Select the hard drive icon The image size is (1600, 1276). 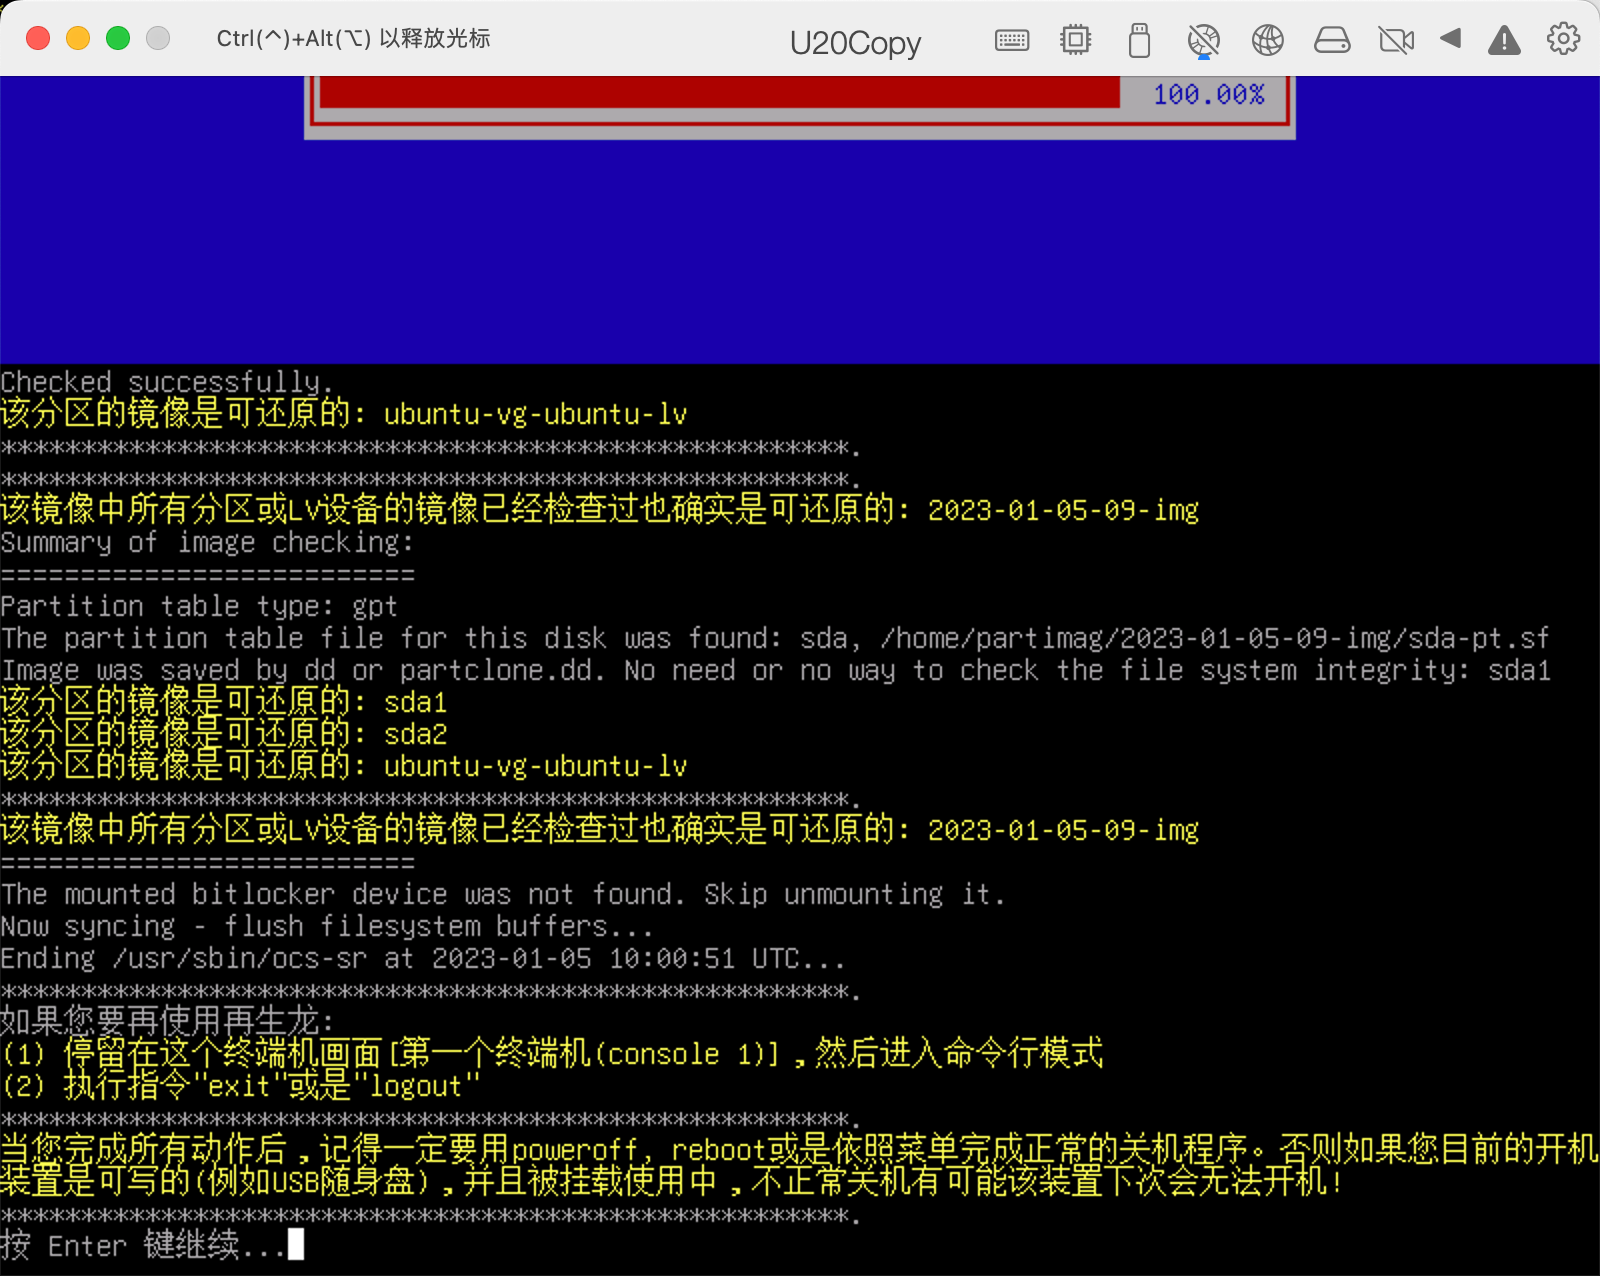1332,40
